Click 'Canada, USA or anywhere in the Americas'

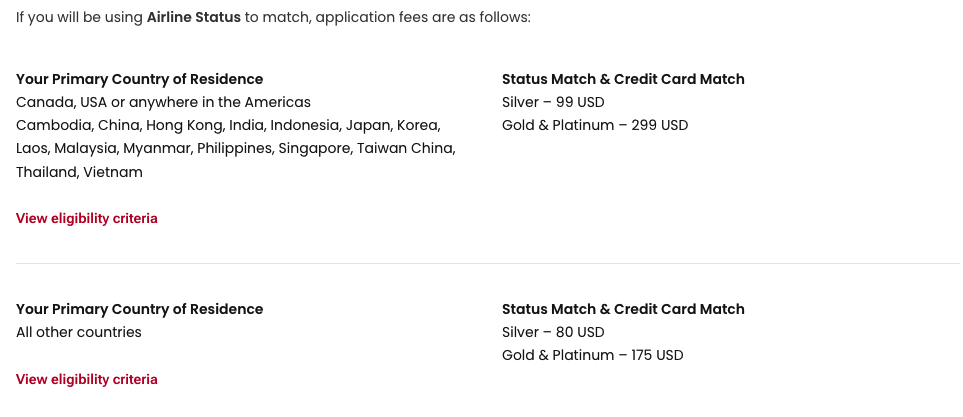point(163,102)
